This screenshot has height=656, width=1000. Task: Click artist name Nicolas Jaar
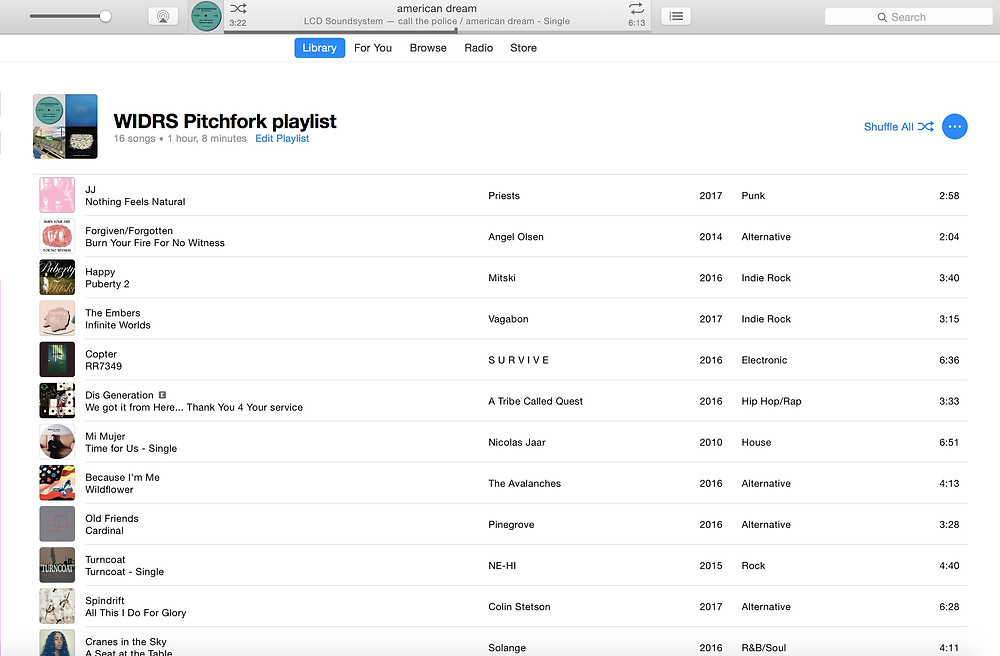click(517, 442)
